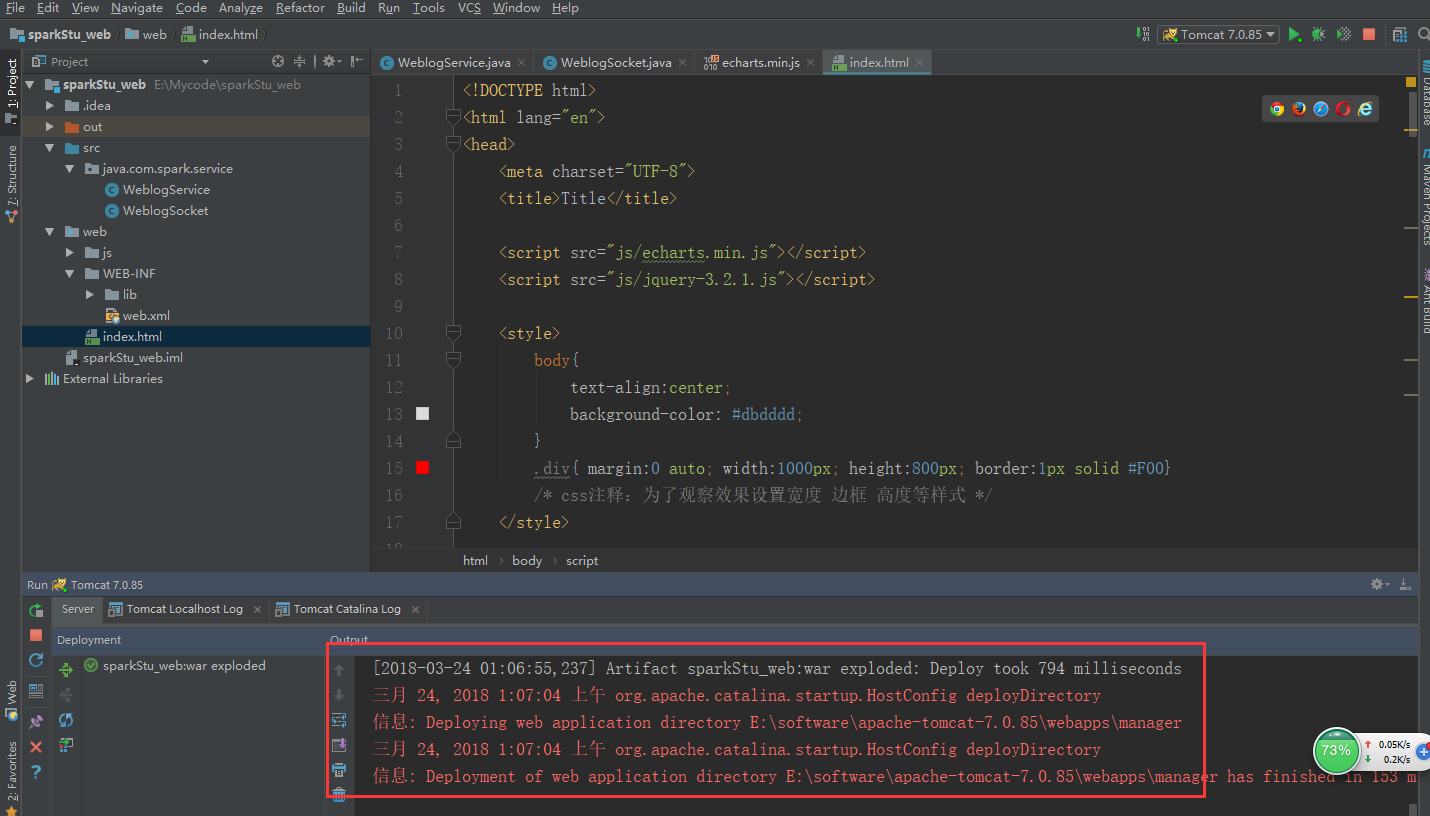Open page preview in Firefox browser icon
The image size is (1430, 816).
(x=1299, y=109)
